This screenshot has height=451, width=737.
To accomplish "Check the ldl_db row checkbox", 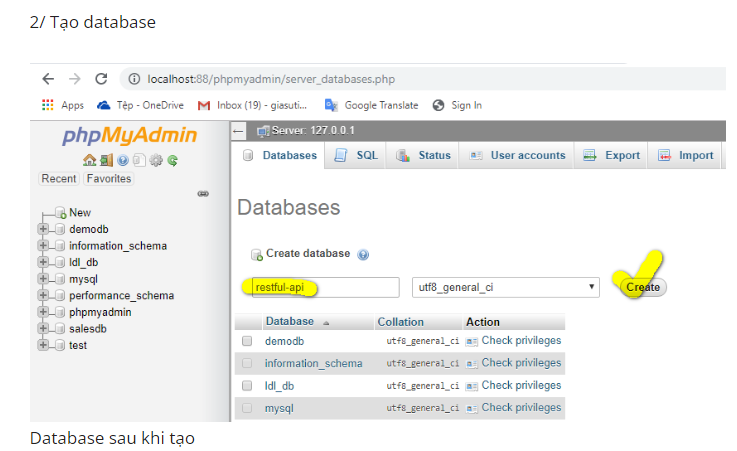I will [x=247, y=386].
